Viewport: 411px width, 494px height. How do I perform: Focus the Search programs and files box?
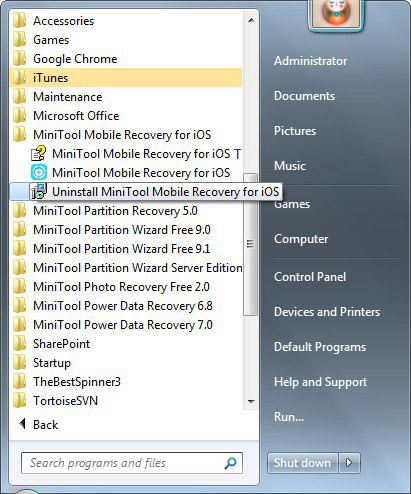(x=132, y=463)
